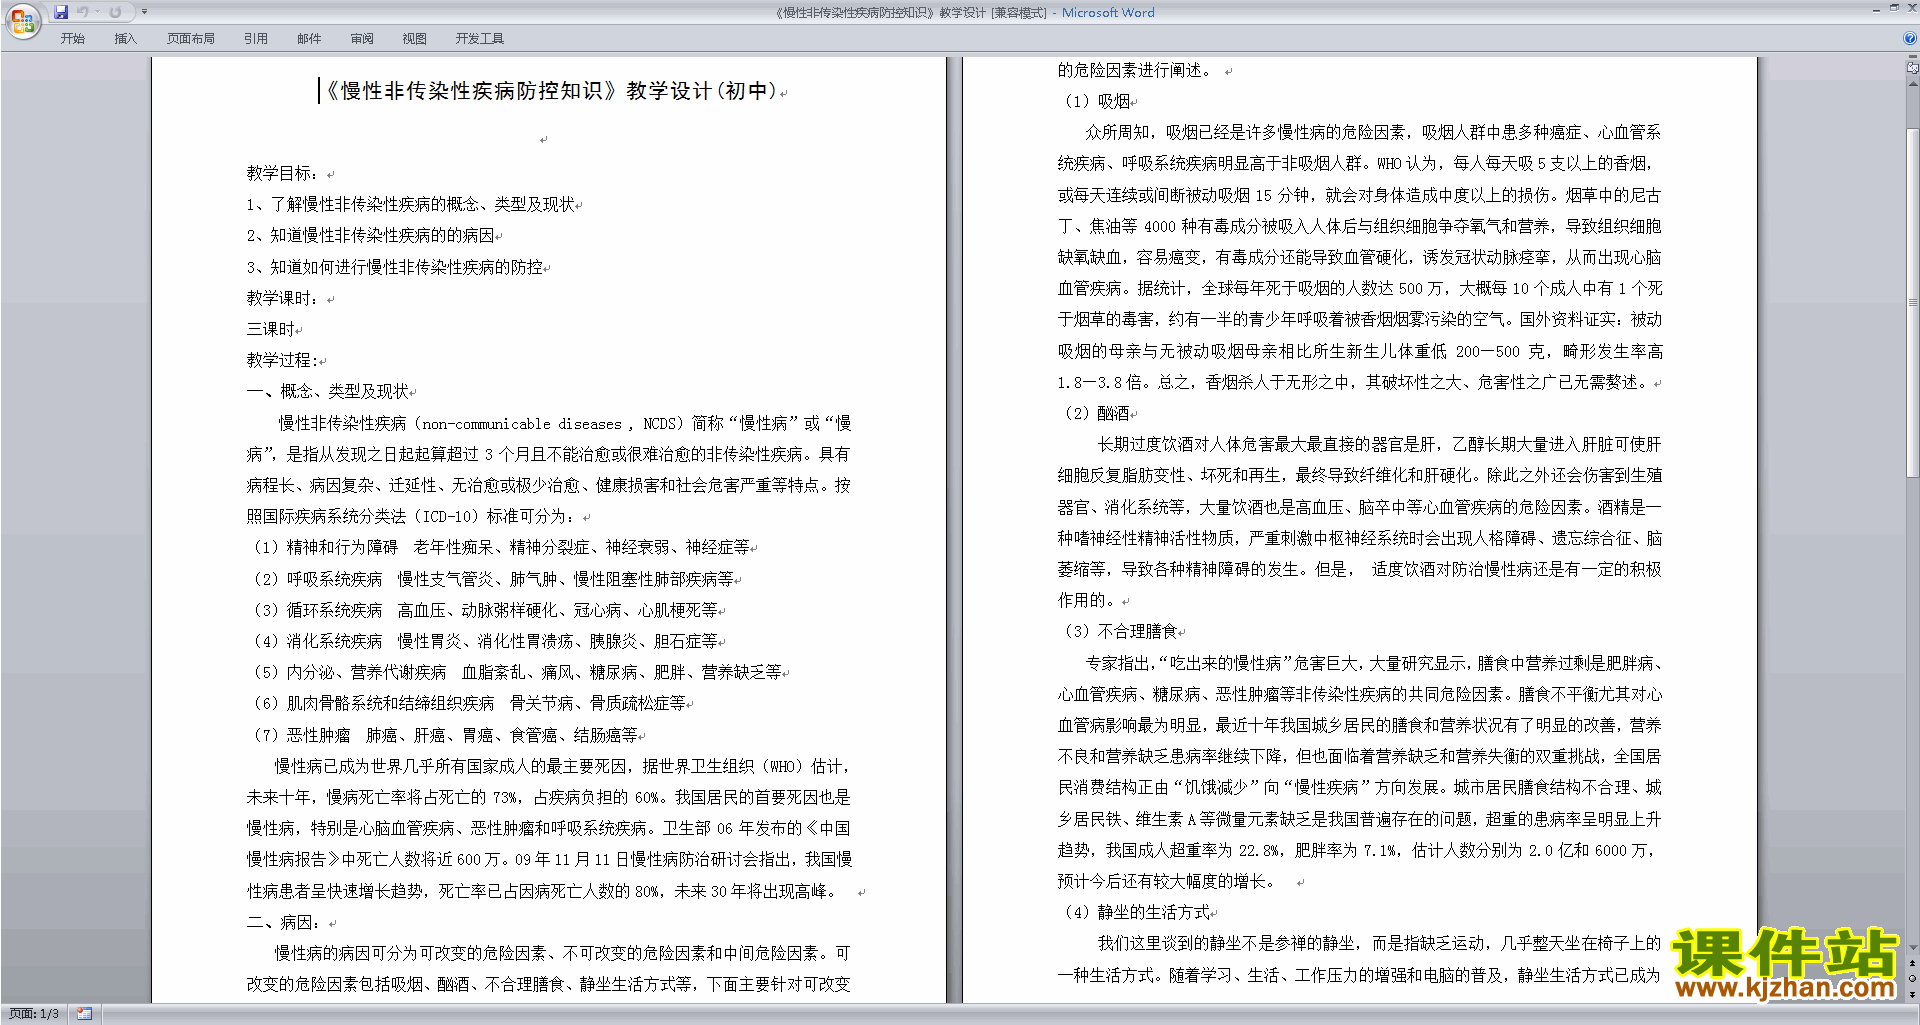Click the line (7) 恶性肿瘤
This screenshot has width=1920, height=1025.
click(444, 735)
